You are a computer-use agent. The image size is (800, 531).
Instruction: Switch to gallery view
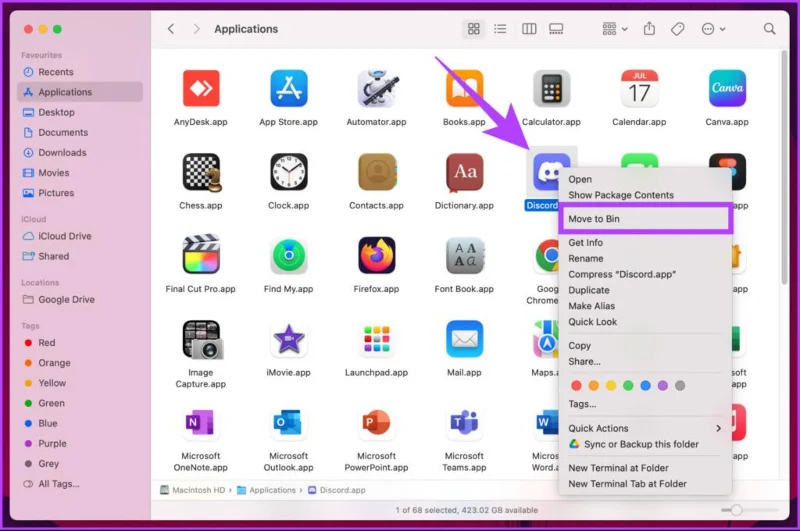click(556, 29)
